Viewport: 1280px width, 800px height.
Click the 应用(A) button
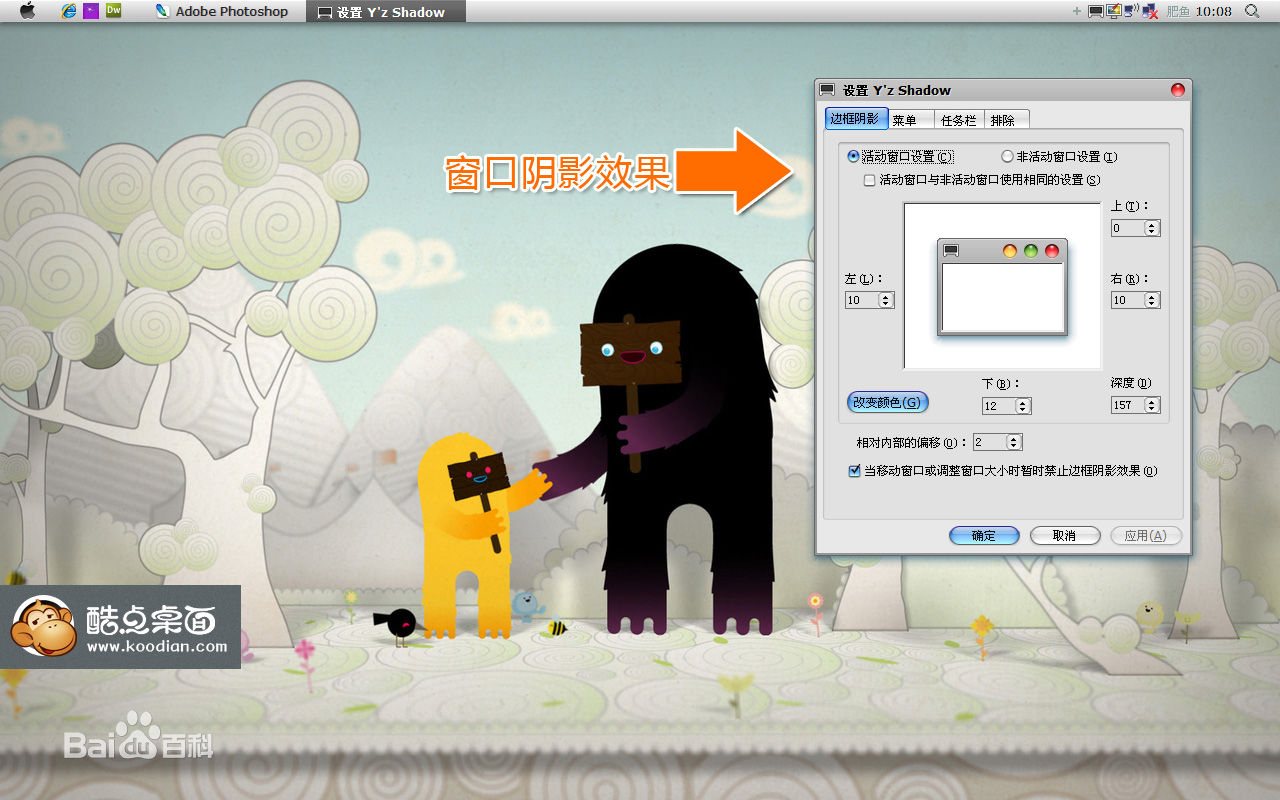pyautogui.click(x=1146, y=536)
